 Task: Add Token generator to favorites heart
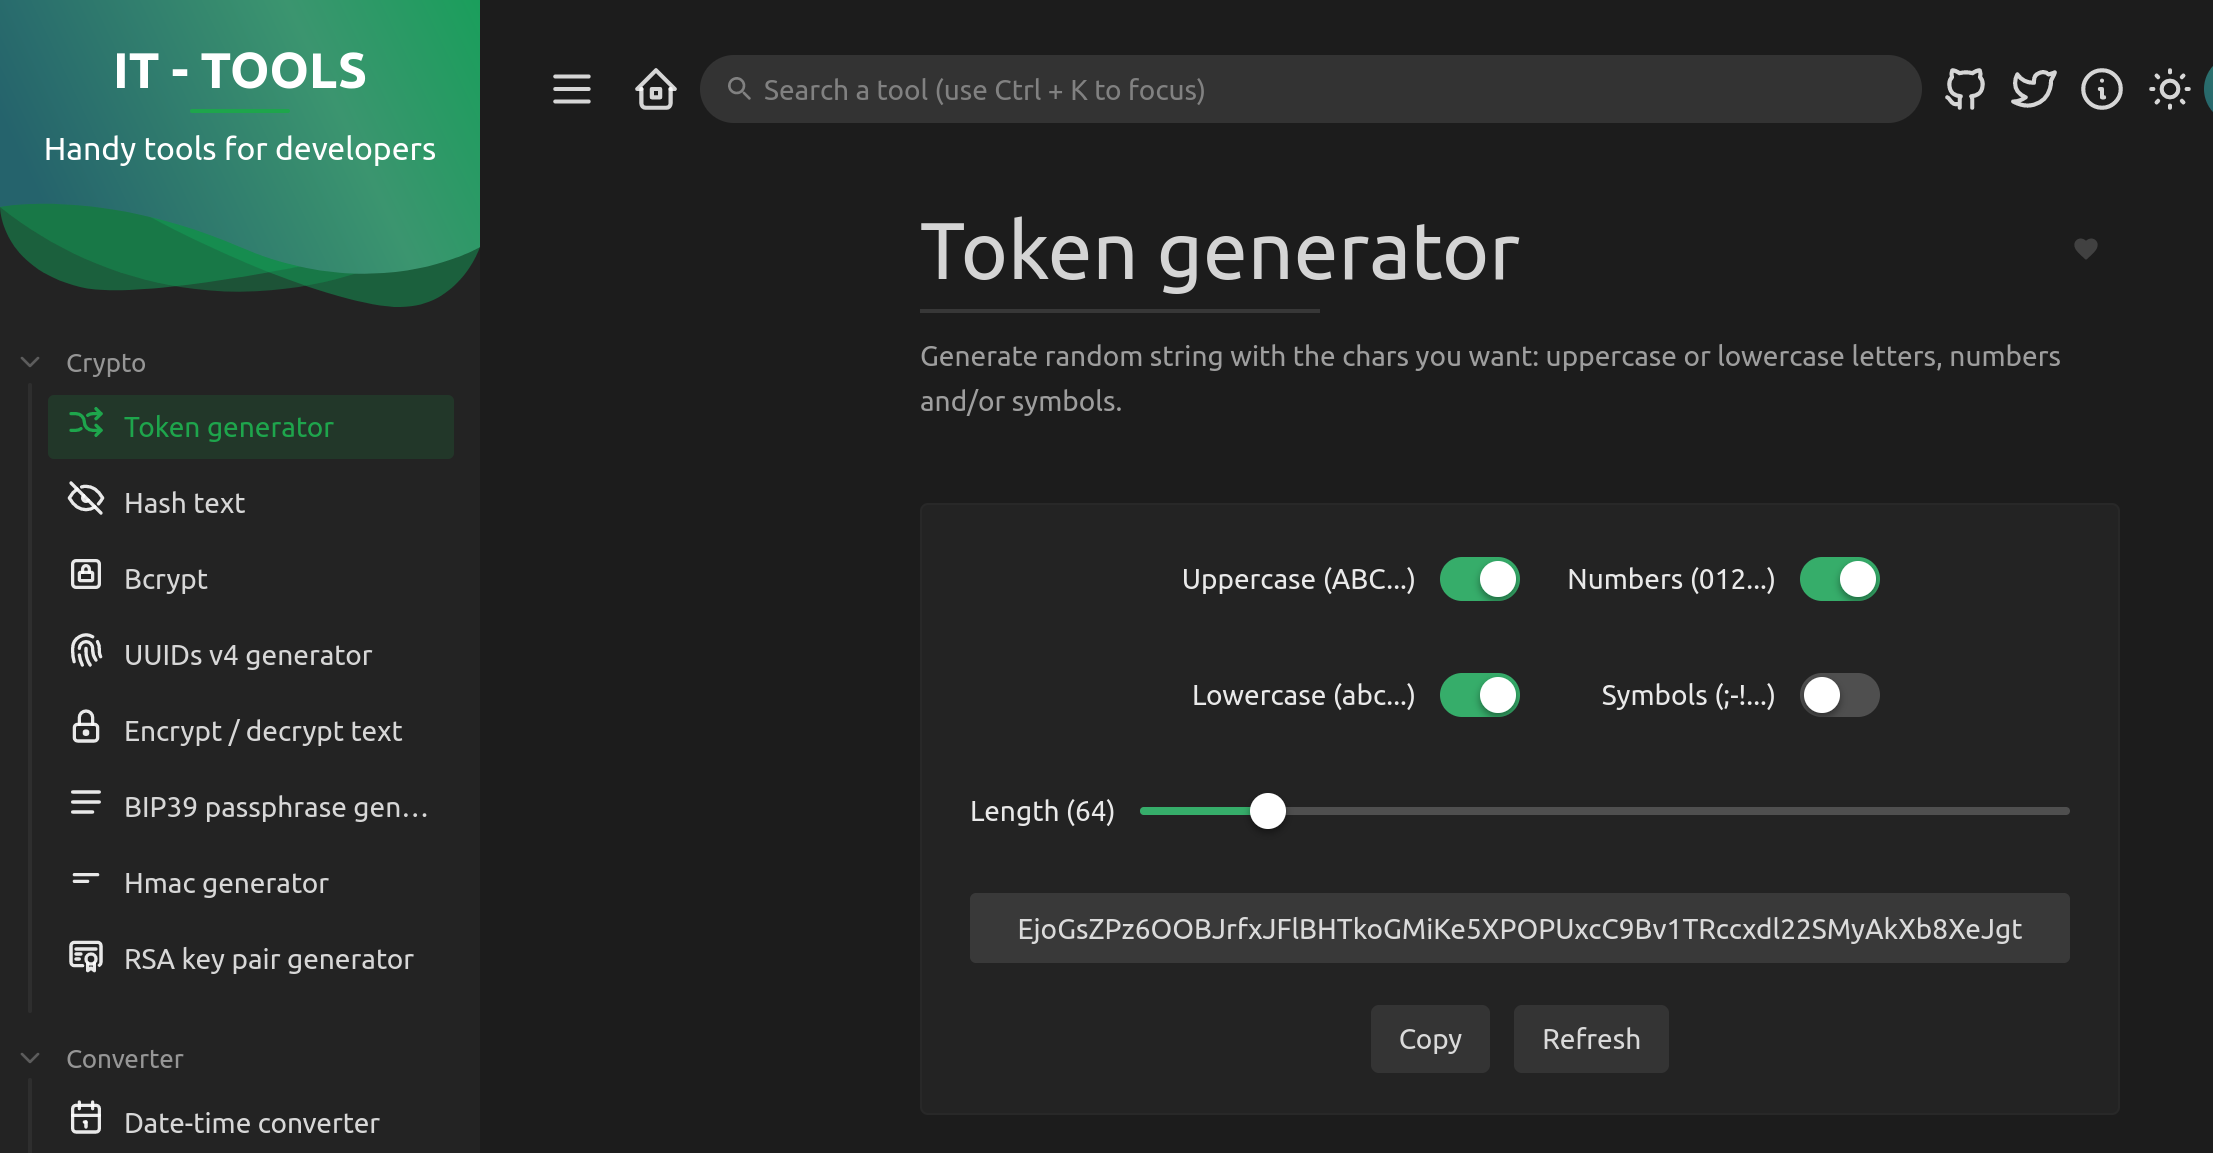[2085, 248]
